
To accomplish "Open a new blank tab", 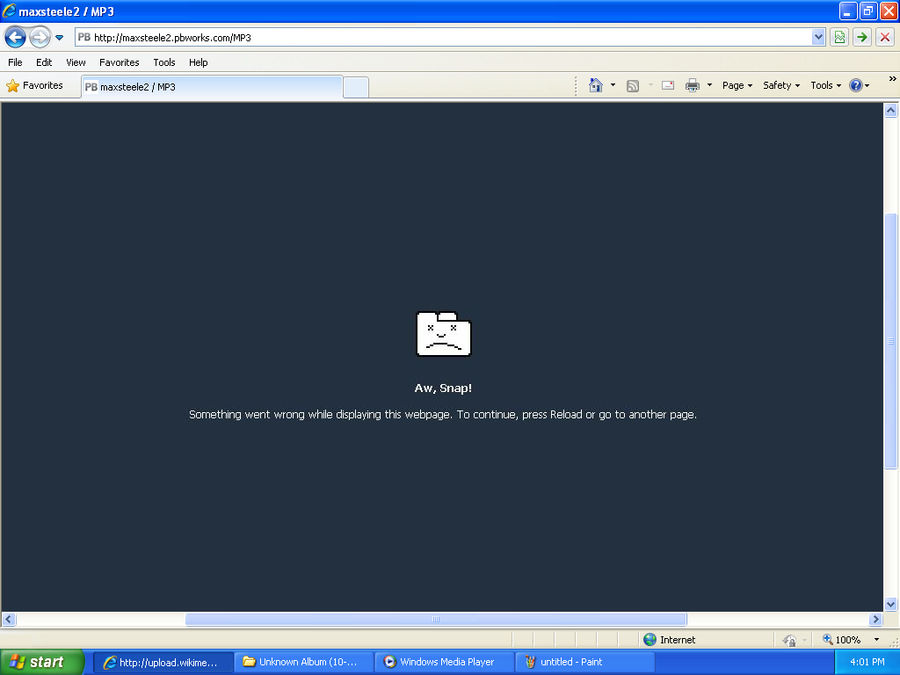I will click(356, 87).
